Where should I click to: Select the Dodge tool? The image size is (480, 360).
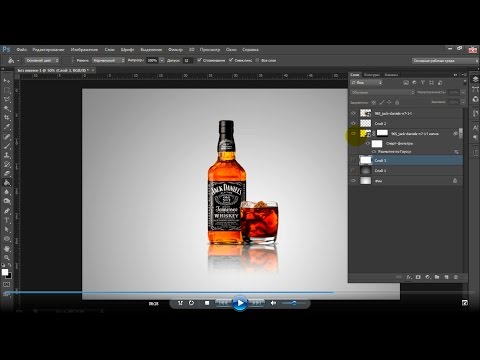click(7, 201)
